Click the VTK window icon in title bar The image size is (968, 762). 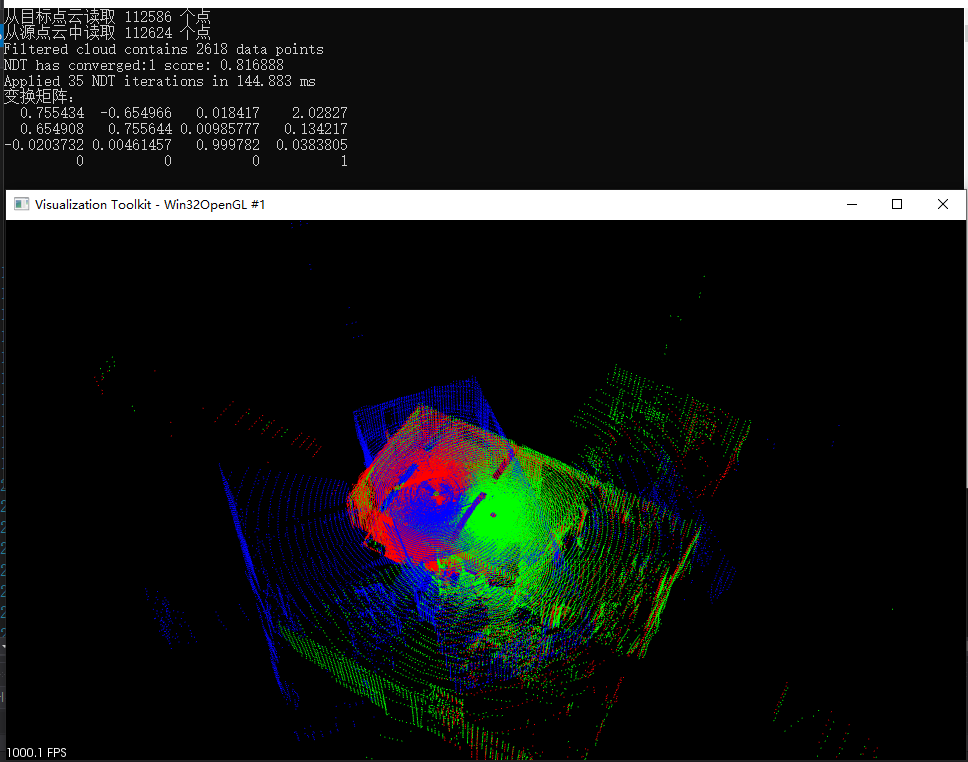point(22,204)
